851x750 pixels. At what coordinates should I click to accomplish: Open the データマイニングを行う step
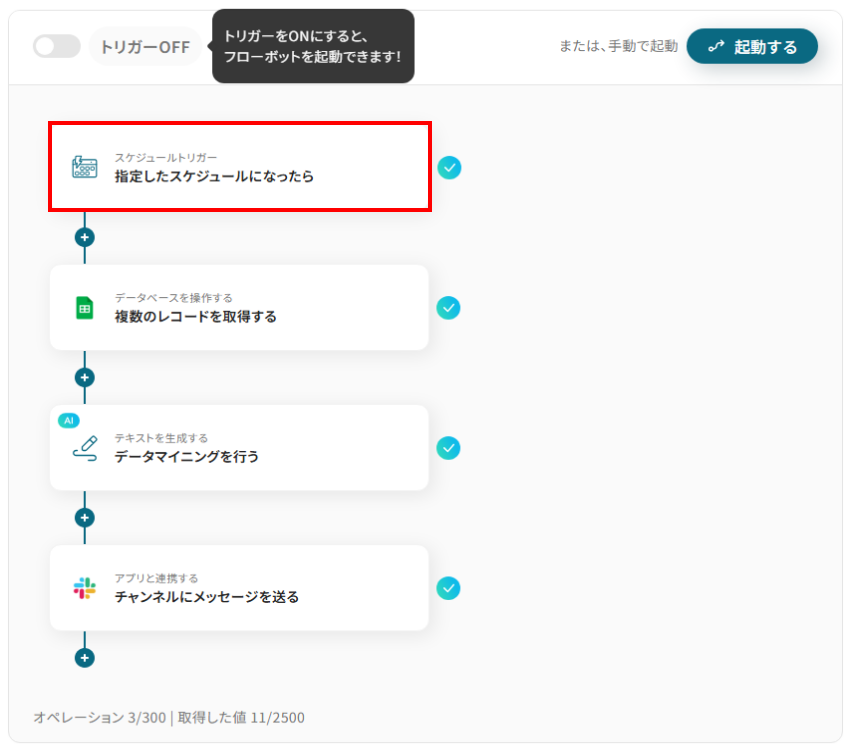point(239,448)
